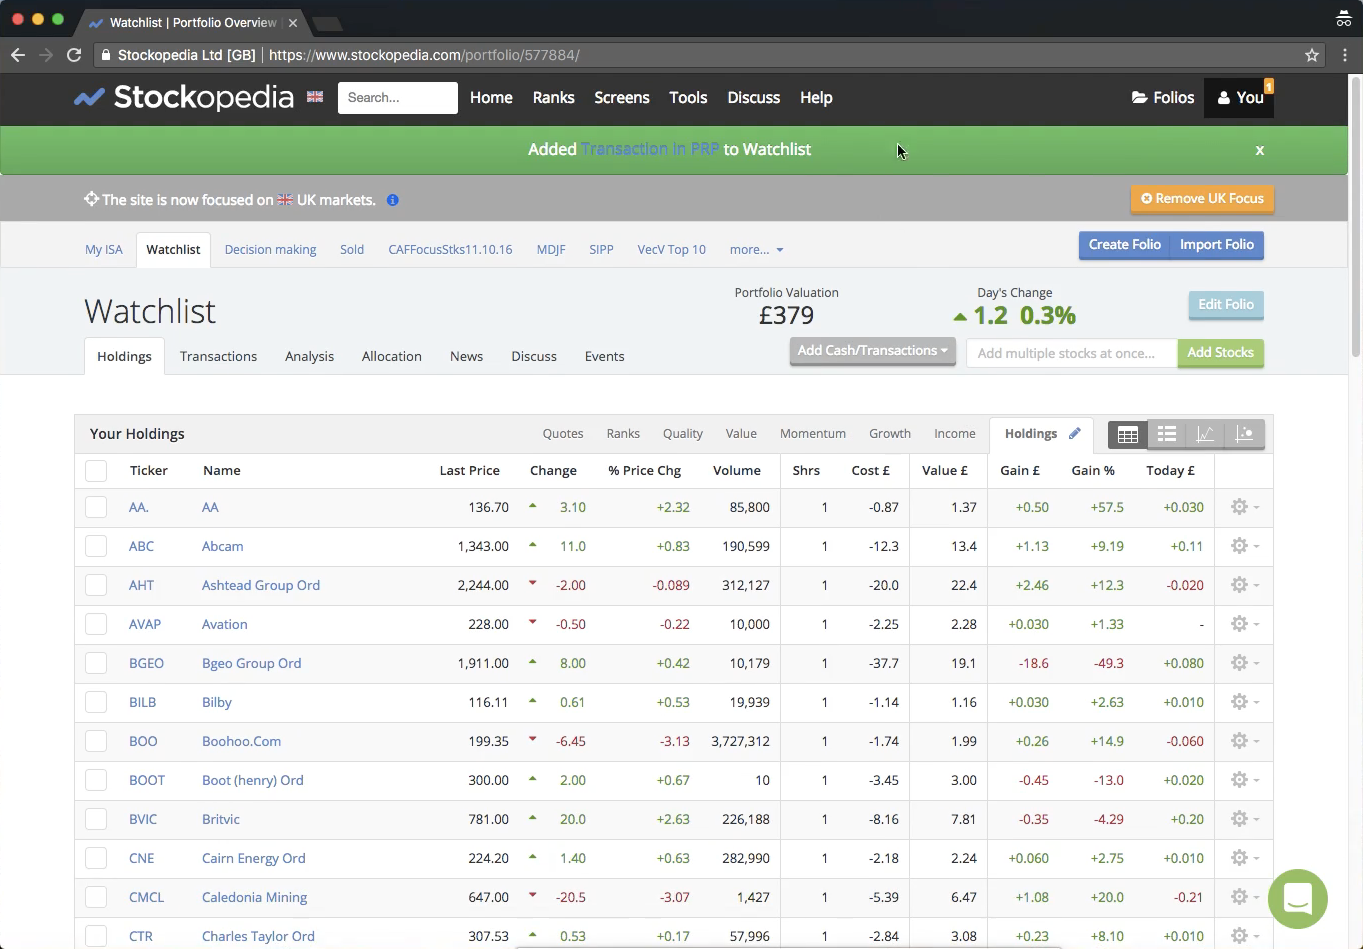Open the Screens menu
Image resolution: width=1363 pixels, height=949 pixels.
pos(622,97)
